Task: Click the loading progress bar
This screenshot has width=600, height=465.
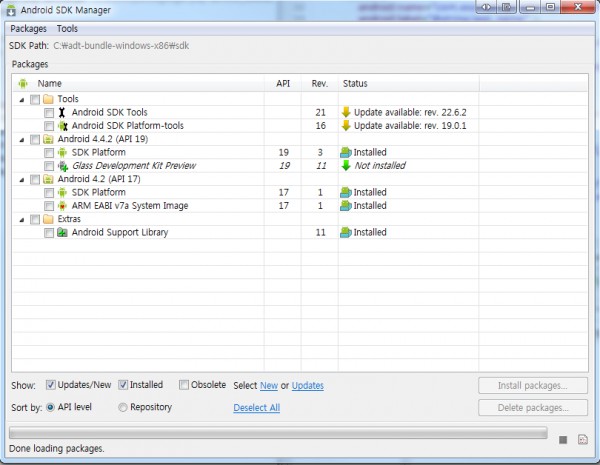Action: pyautogui.click(x=278, y=433)
